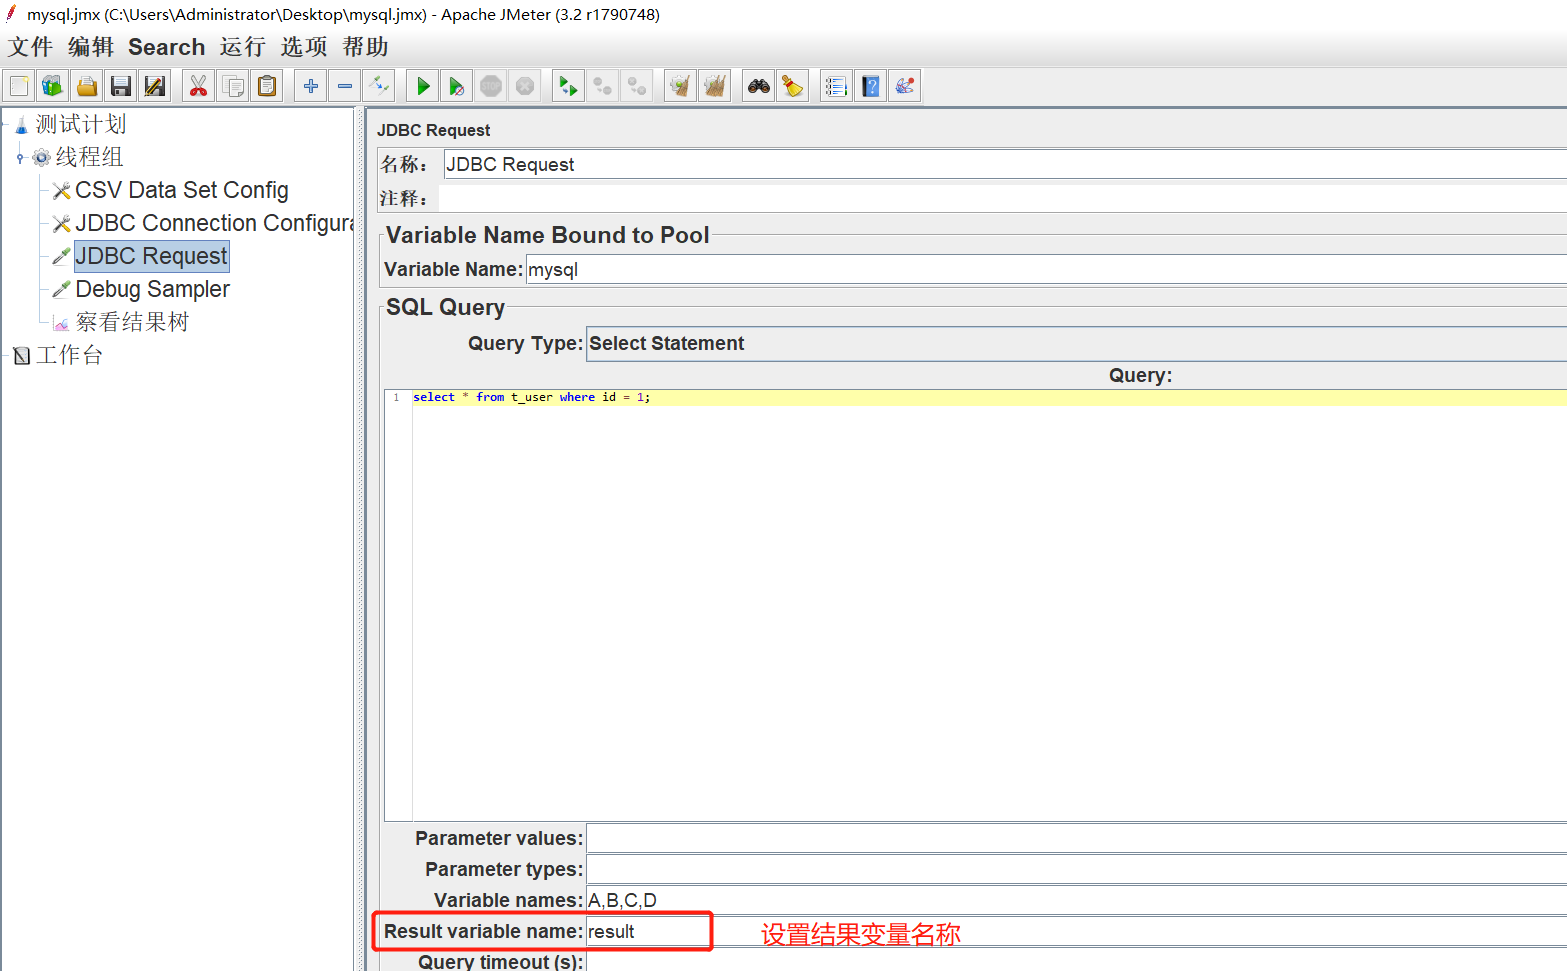Click the Toggle enable/disable toolbar icon
This screenshot has height=971, width=1567.
379,86
